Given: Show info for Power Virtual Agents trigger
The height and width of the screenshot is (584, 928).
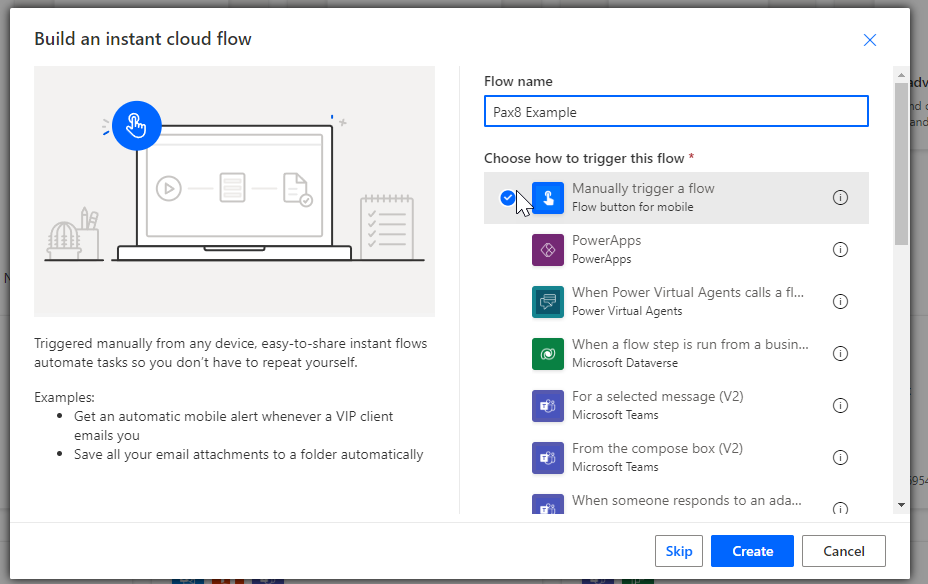Looking at the screenshot, I should point(840,302).
